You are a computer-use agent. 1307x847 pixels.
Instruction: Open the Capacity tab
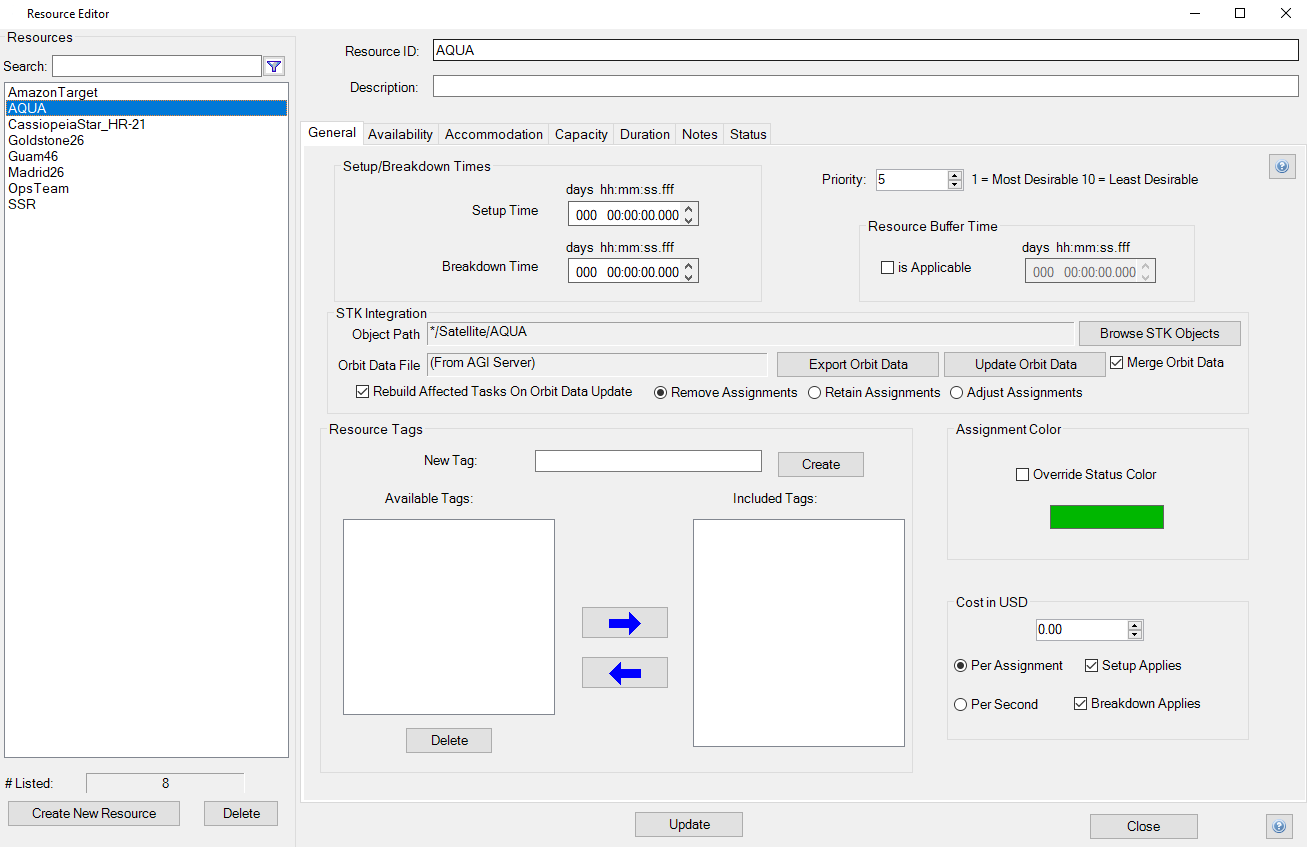click(581, 134)
